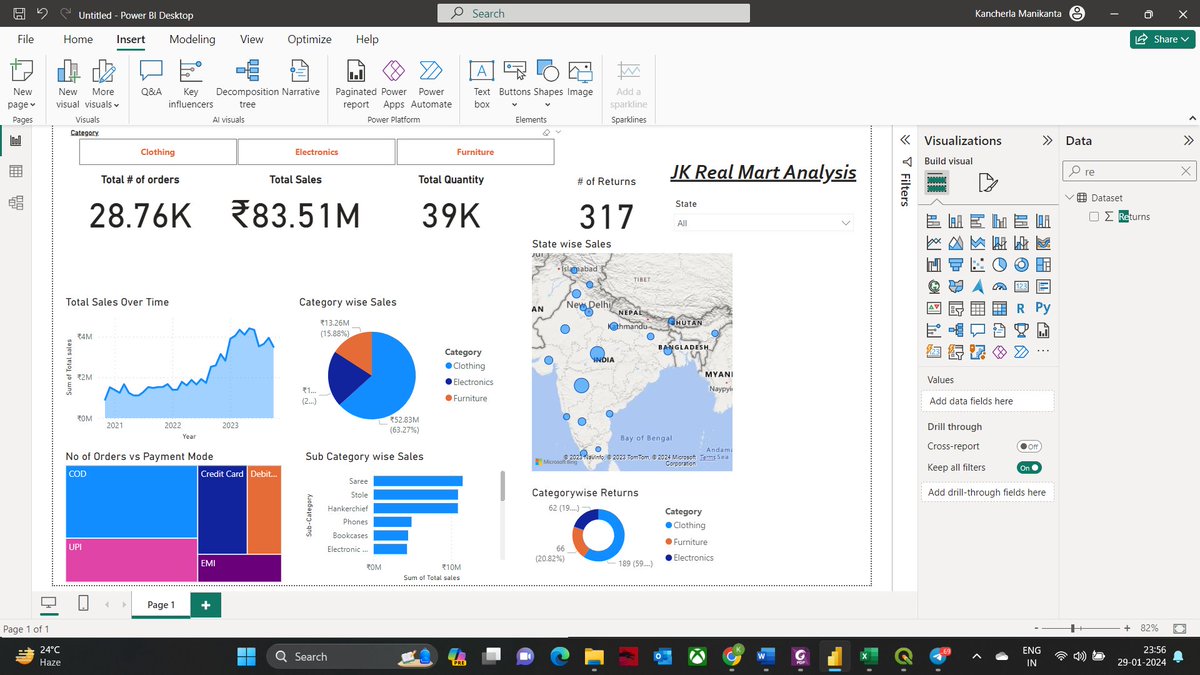Switch to Model view in left sidebar
This screenshot has height=675, width=1200.
tap(16, 203)
